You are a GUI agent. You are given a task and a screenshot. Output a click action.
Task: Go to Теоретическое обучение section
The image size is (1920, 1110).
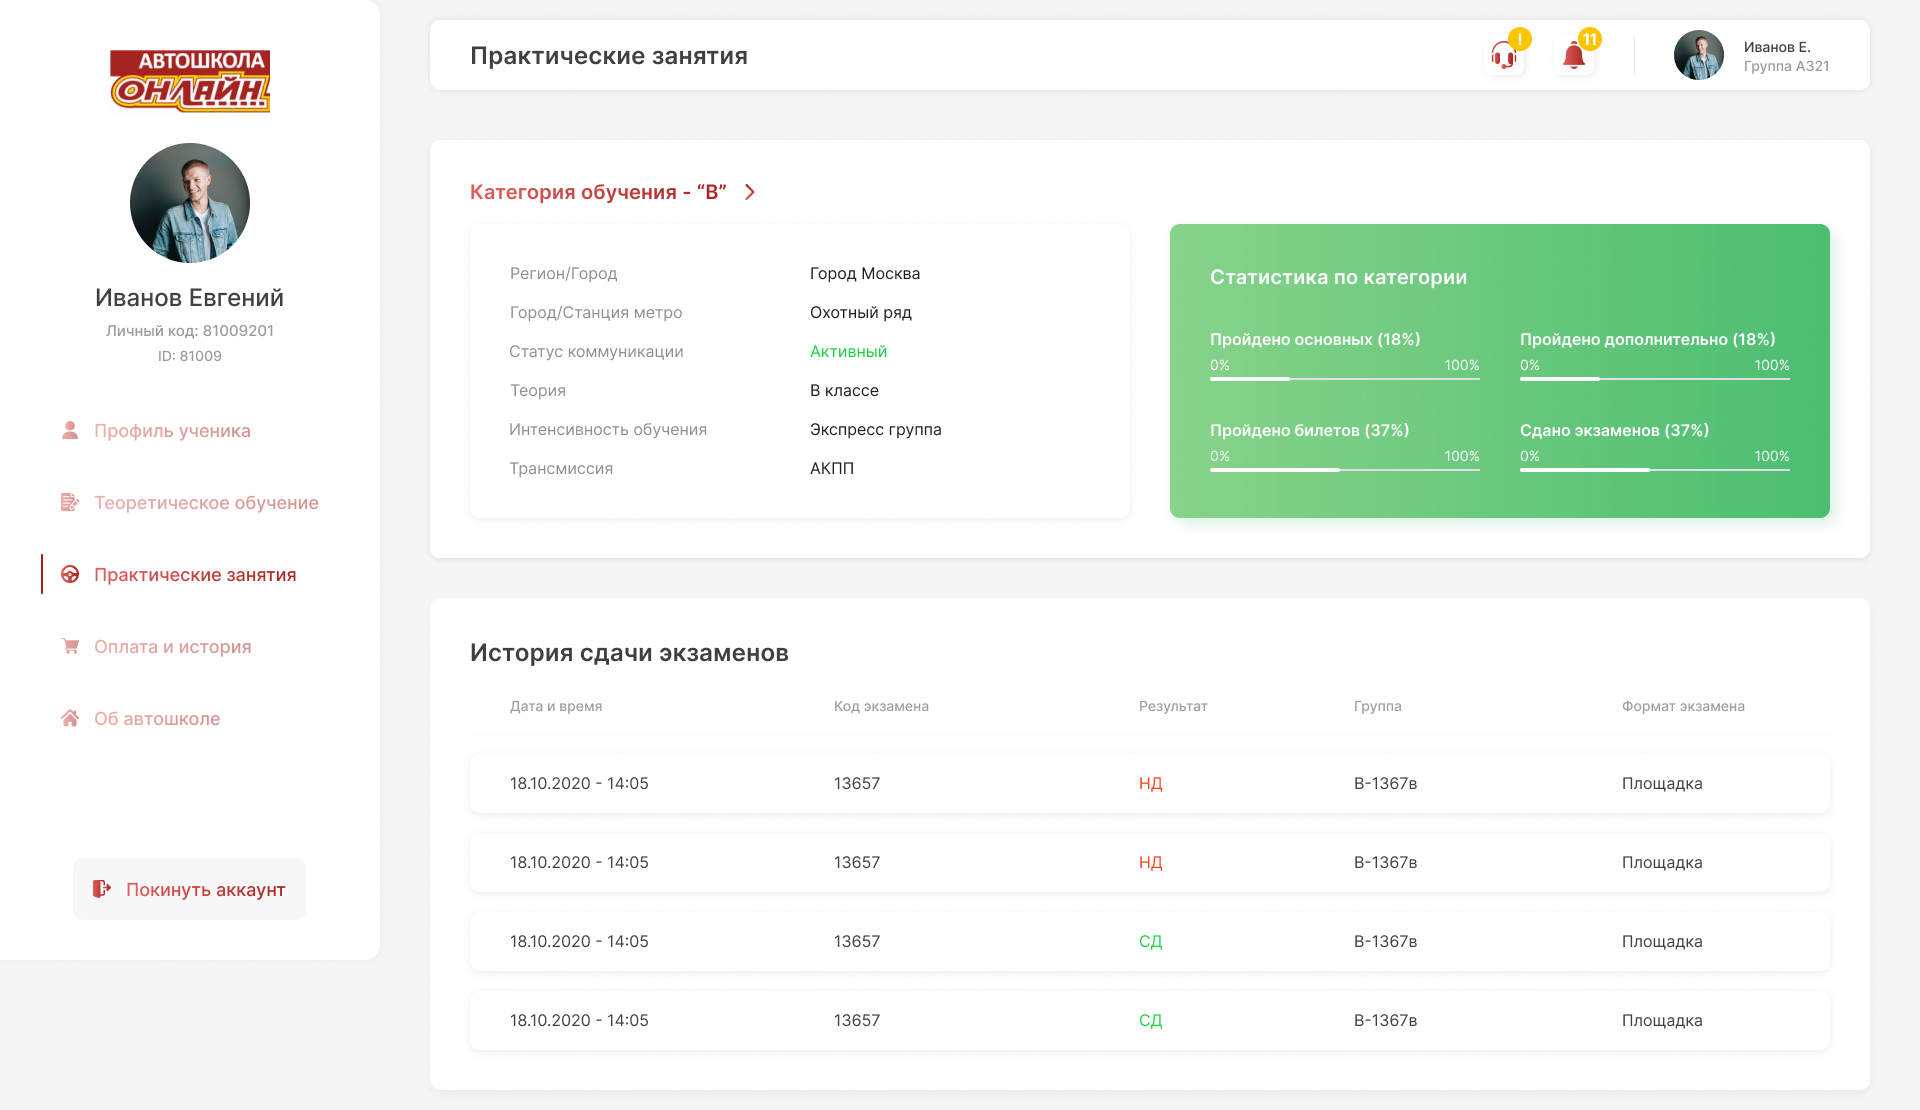tap(206, 503)
